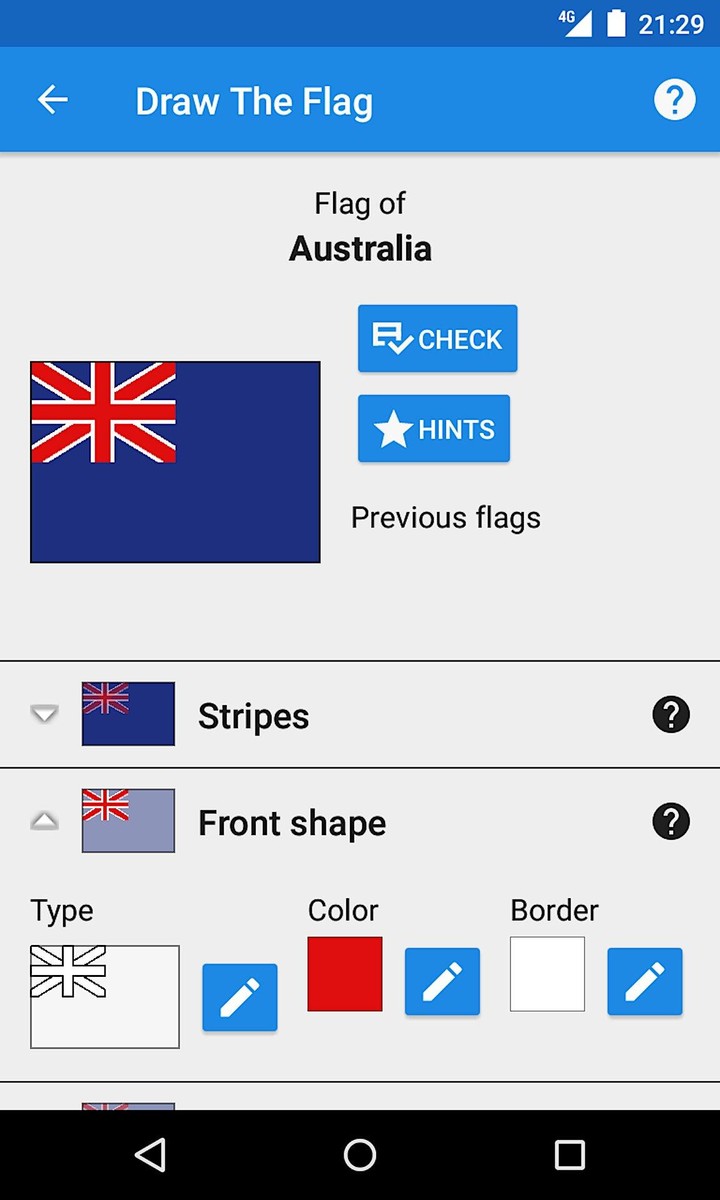Open help for the Front shape section
The height and width of the screenshot is (1200, 720).
671,822
